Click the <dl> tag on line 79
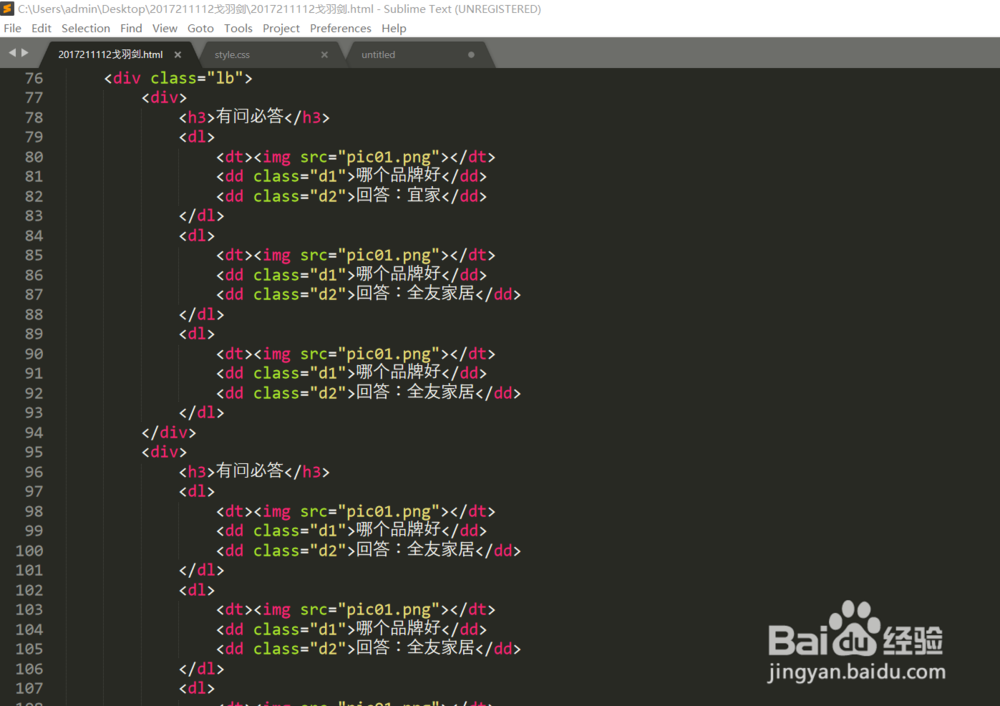 (x=196, y=137)
